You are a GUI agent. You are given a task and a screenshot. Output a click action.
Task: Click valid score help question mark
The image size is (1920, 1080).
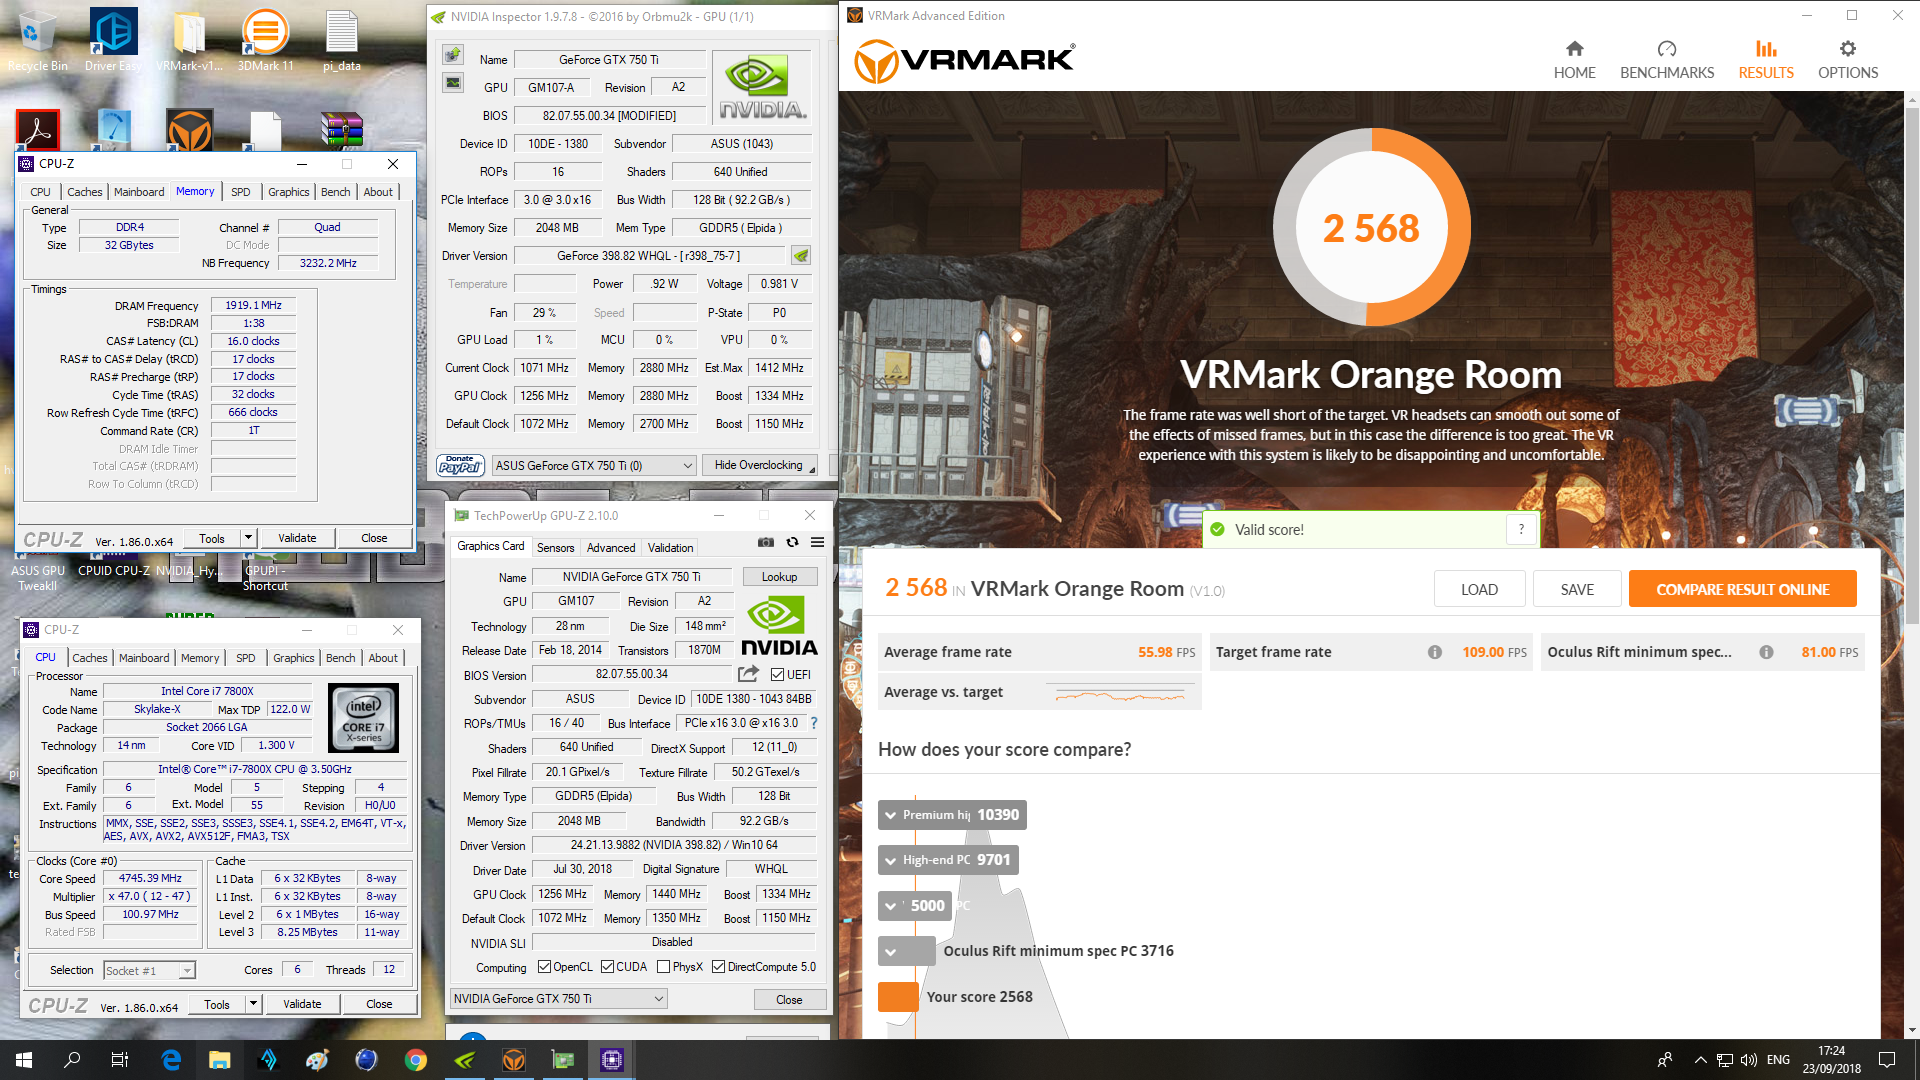tap(1521, 530)
